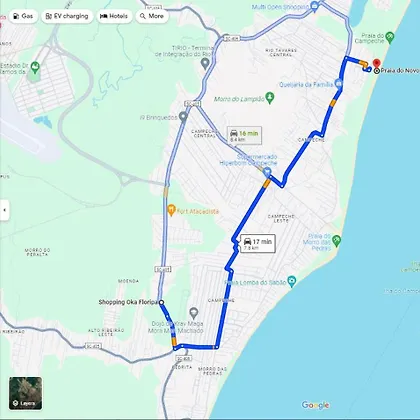The width and height of the screenshot is (420, 420).
Task: Click Praia Lomba do Sabão marker
Action: click(292, 281)
